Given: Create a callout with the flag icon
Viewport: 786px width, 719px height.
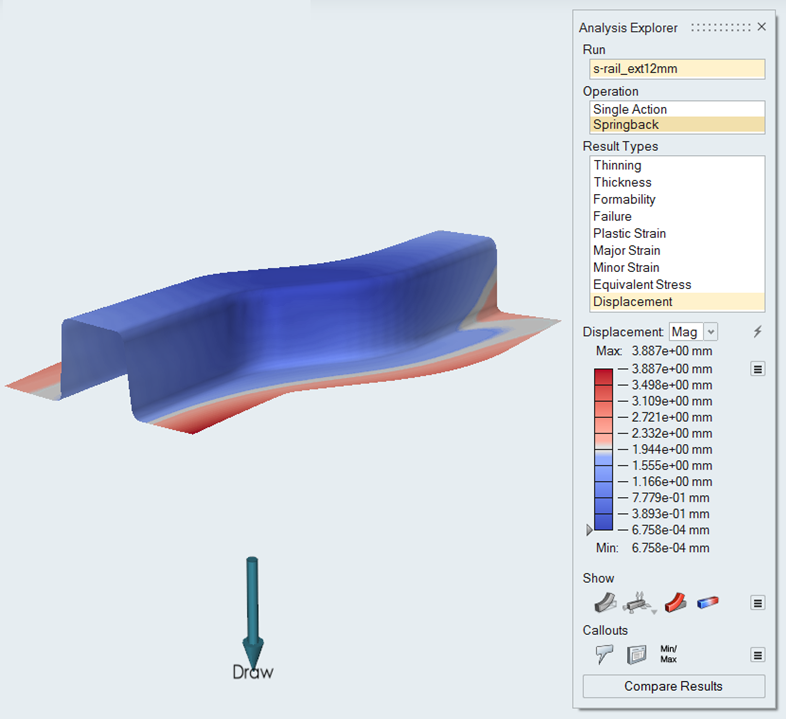Looking at the screenshot, I should click(605, 654).
